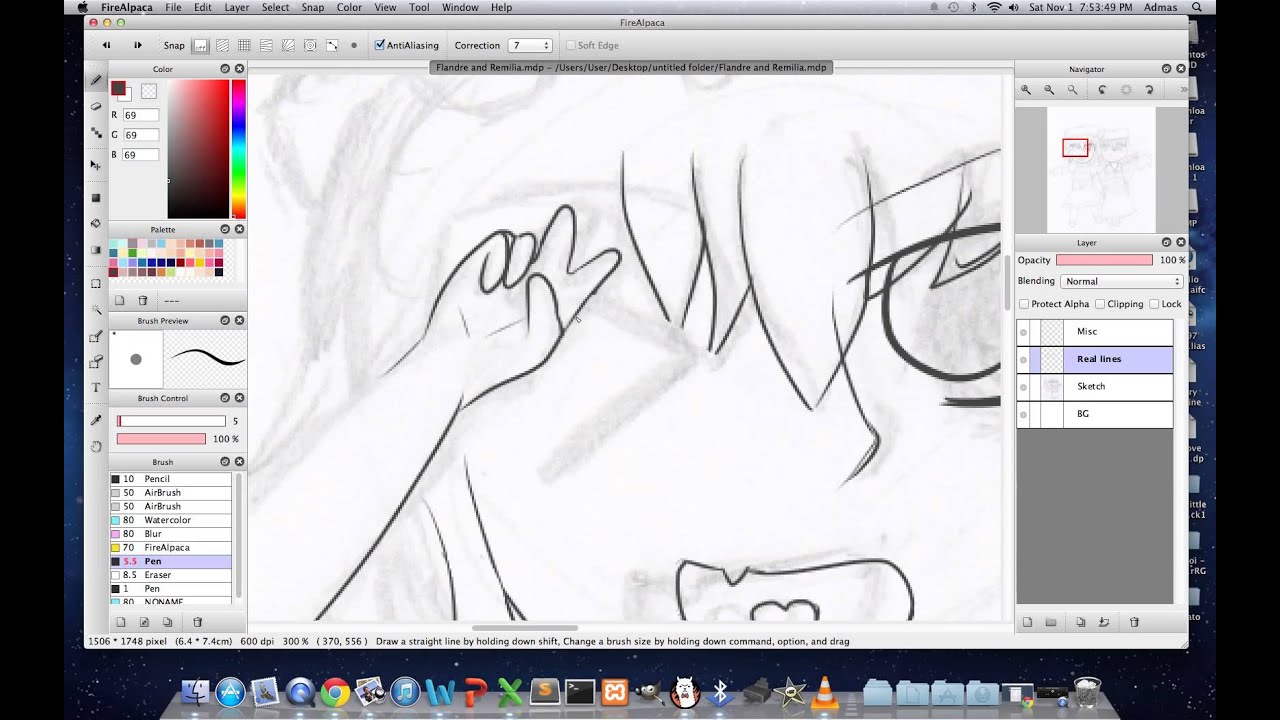Select the Gradient tool
The image size is (1280, 720).
[x=96, y=250]
